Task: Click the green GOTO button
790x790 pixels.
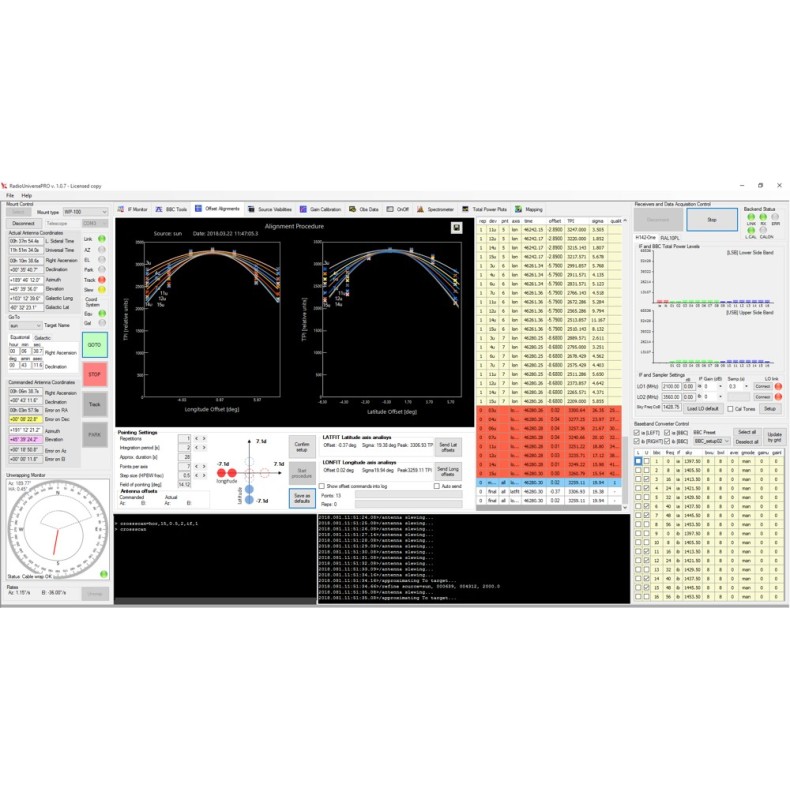Action: 95,345
